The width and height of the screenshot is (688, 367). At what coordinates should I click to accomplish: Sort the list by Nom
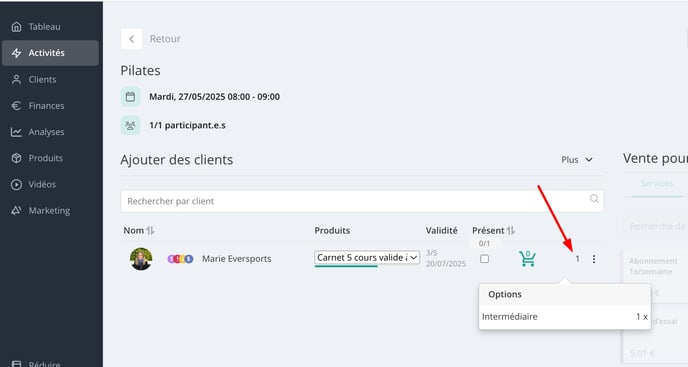click(x=150, y=230)
